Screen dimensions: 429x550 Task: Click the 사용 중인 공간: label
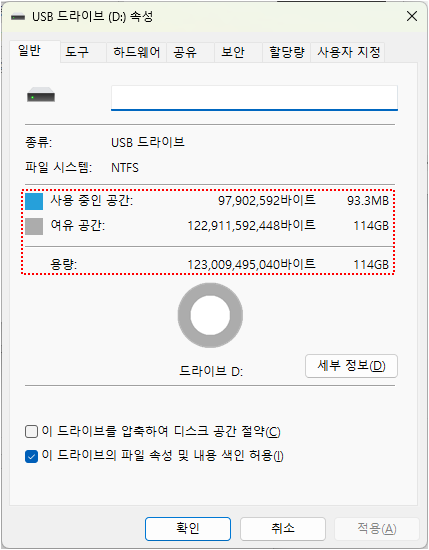point(92,200)
